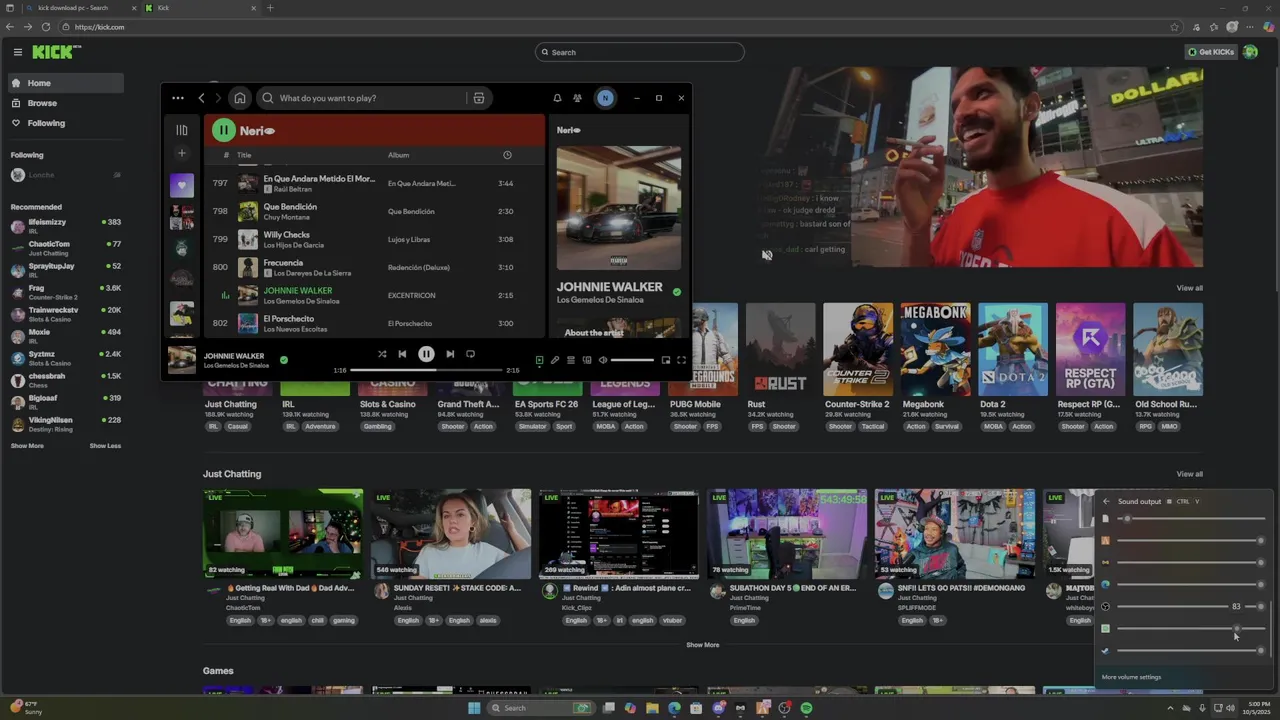Image resolution: width=1280 pixels, height=720 pixels.
Task: Create playlist with plus icon in Spotify
Action: pyautogui.click(x=181, y=153)
